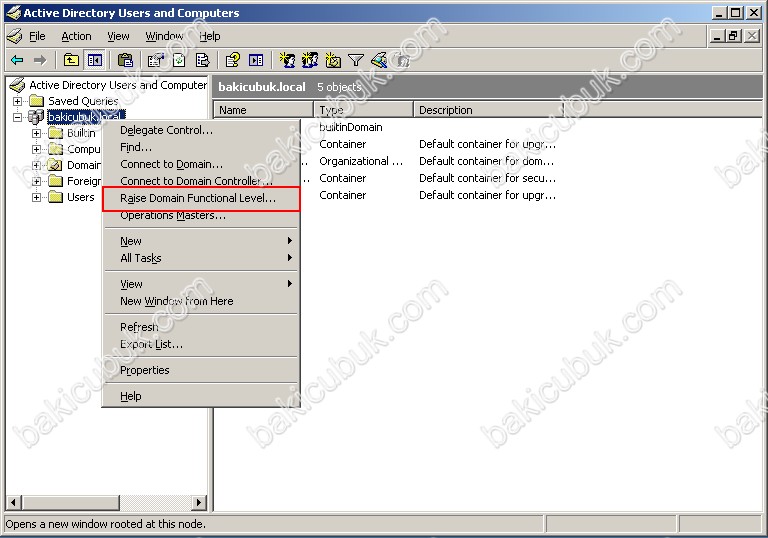Click the Export List toolbar icon

pyautogui.click(x=202, y=60)
